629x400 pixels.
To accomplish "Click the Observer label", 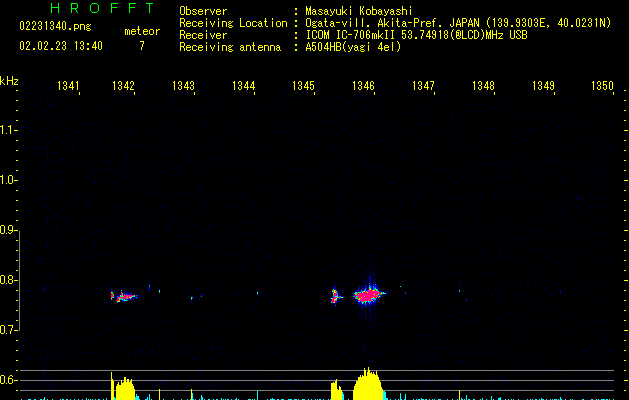I will pyautogui.click(x=203, y=11).
